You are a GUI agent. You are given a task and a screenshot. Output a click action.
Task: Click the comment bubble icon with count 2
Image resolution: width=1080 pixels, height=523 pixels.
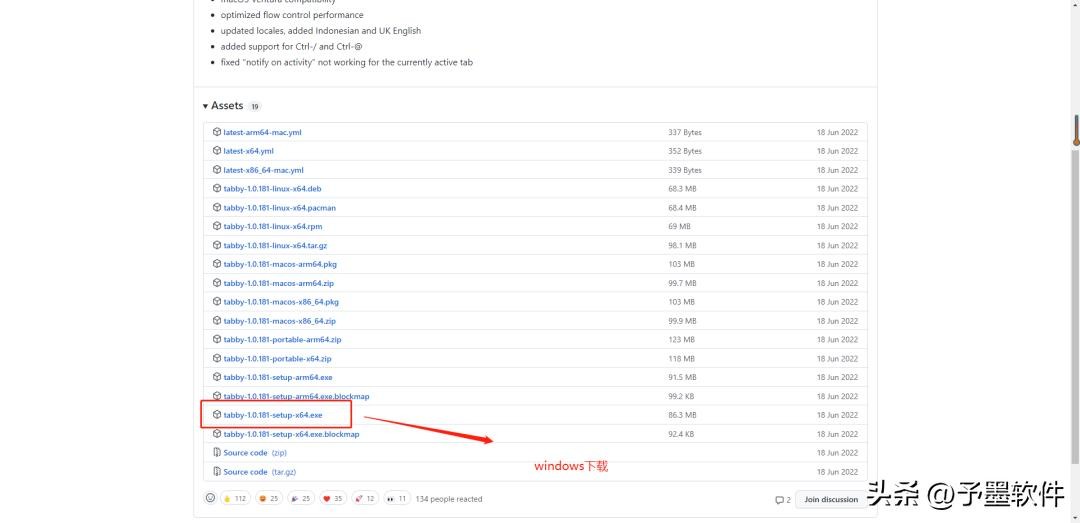tap(782, 499)
